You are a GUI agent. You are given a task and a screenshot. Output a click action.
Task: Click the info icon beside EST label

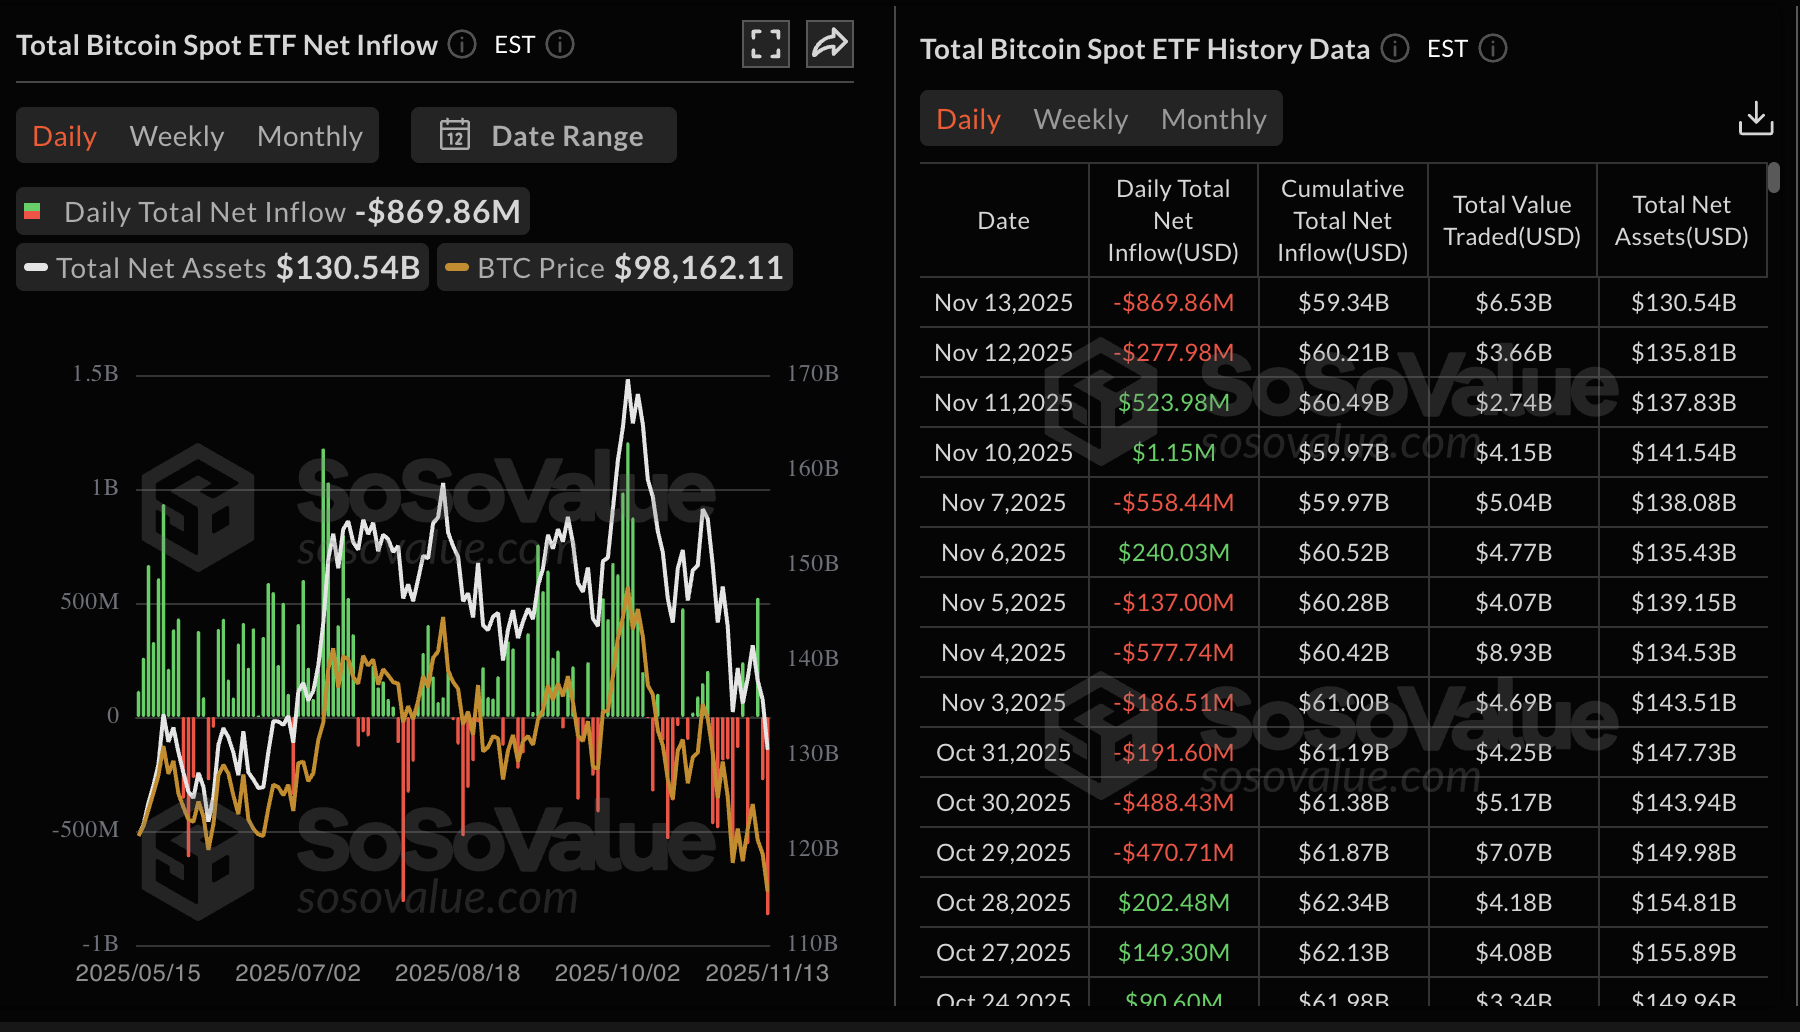(x=561, y=45)
